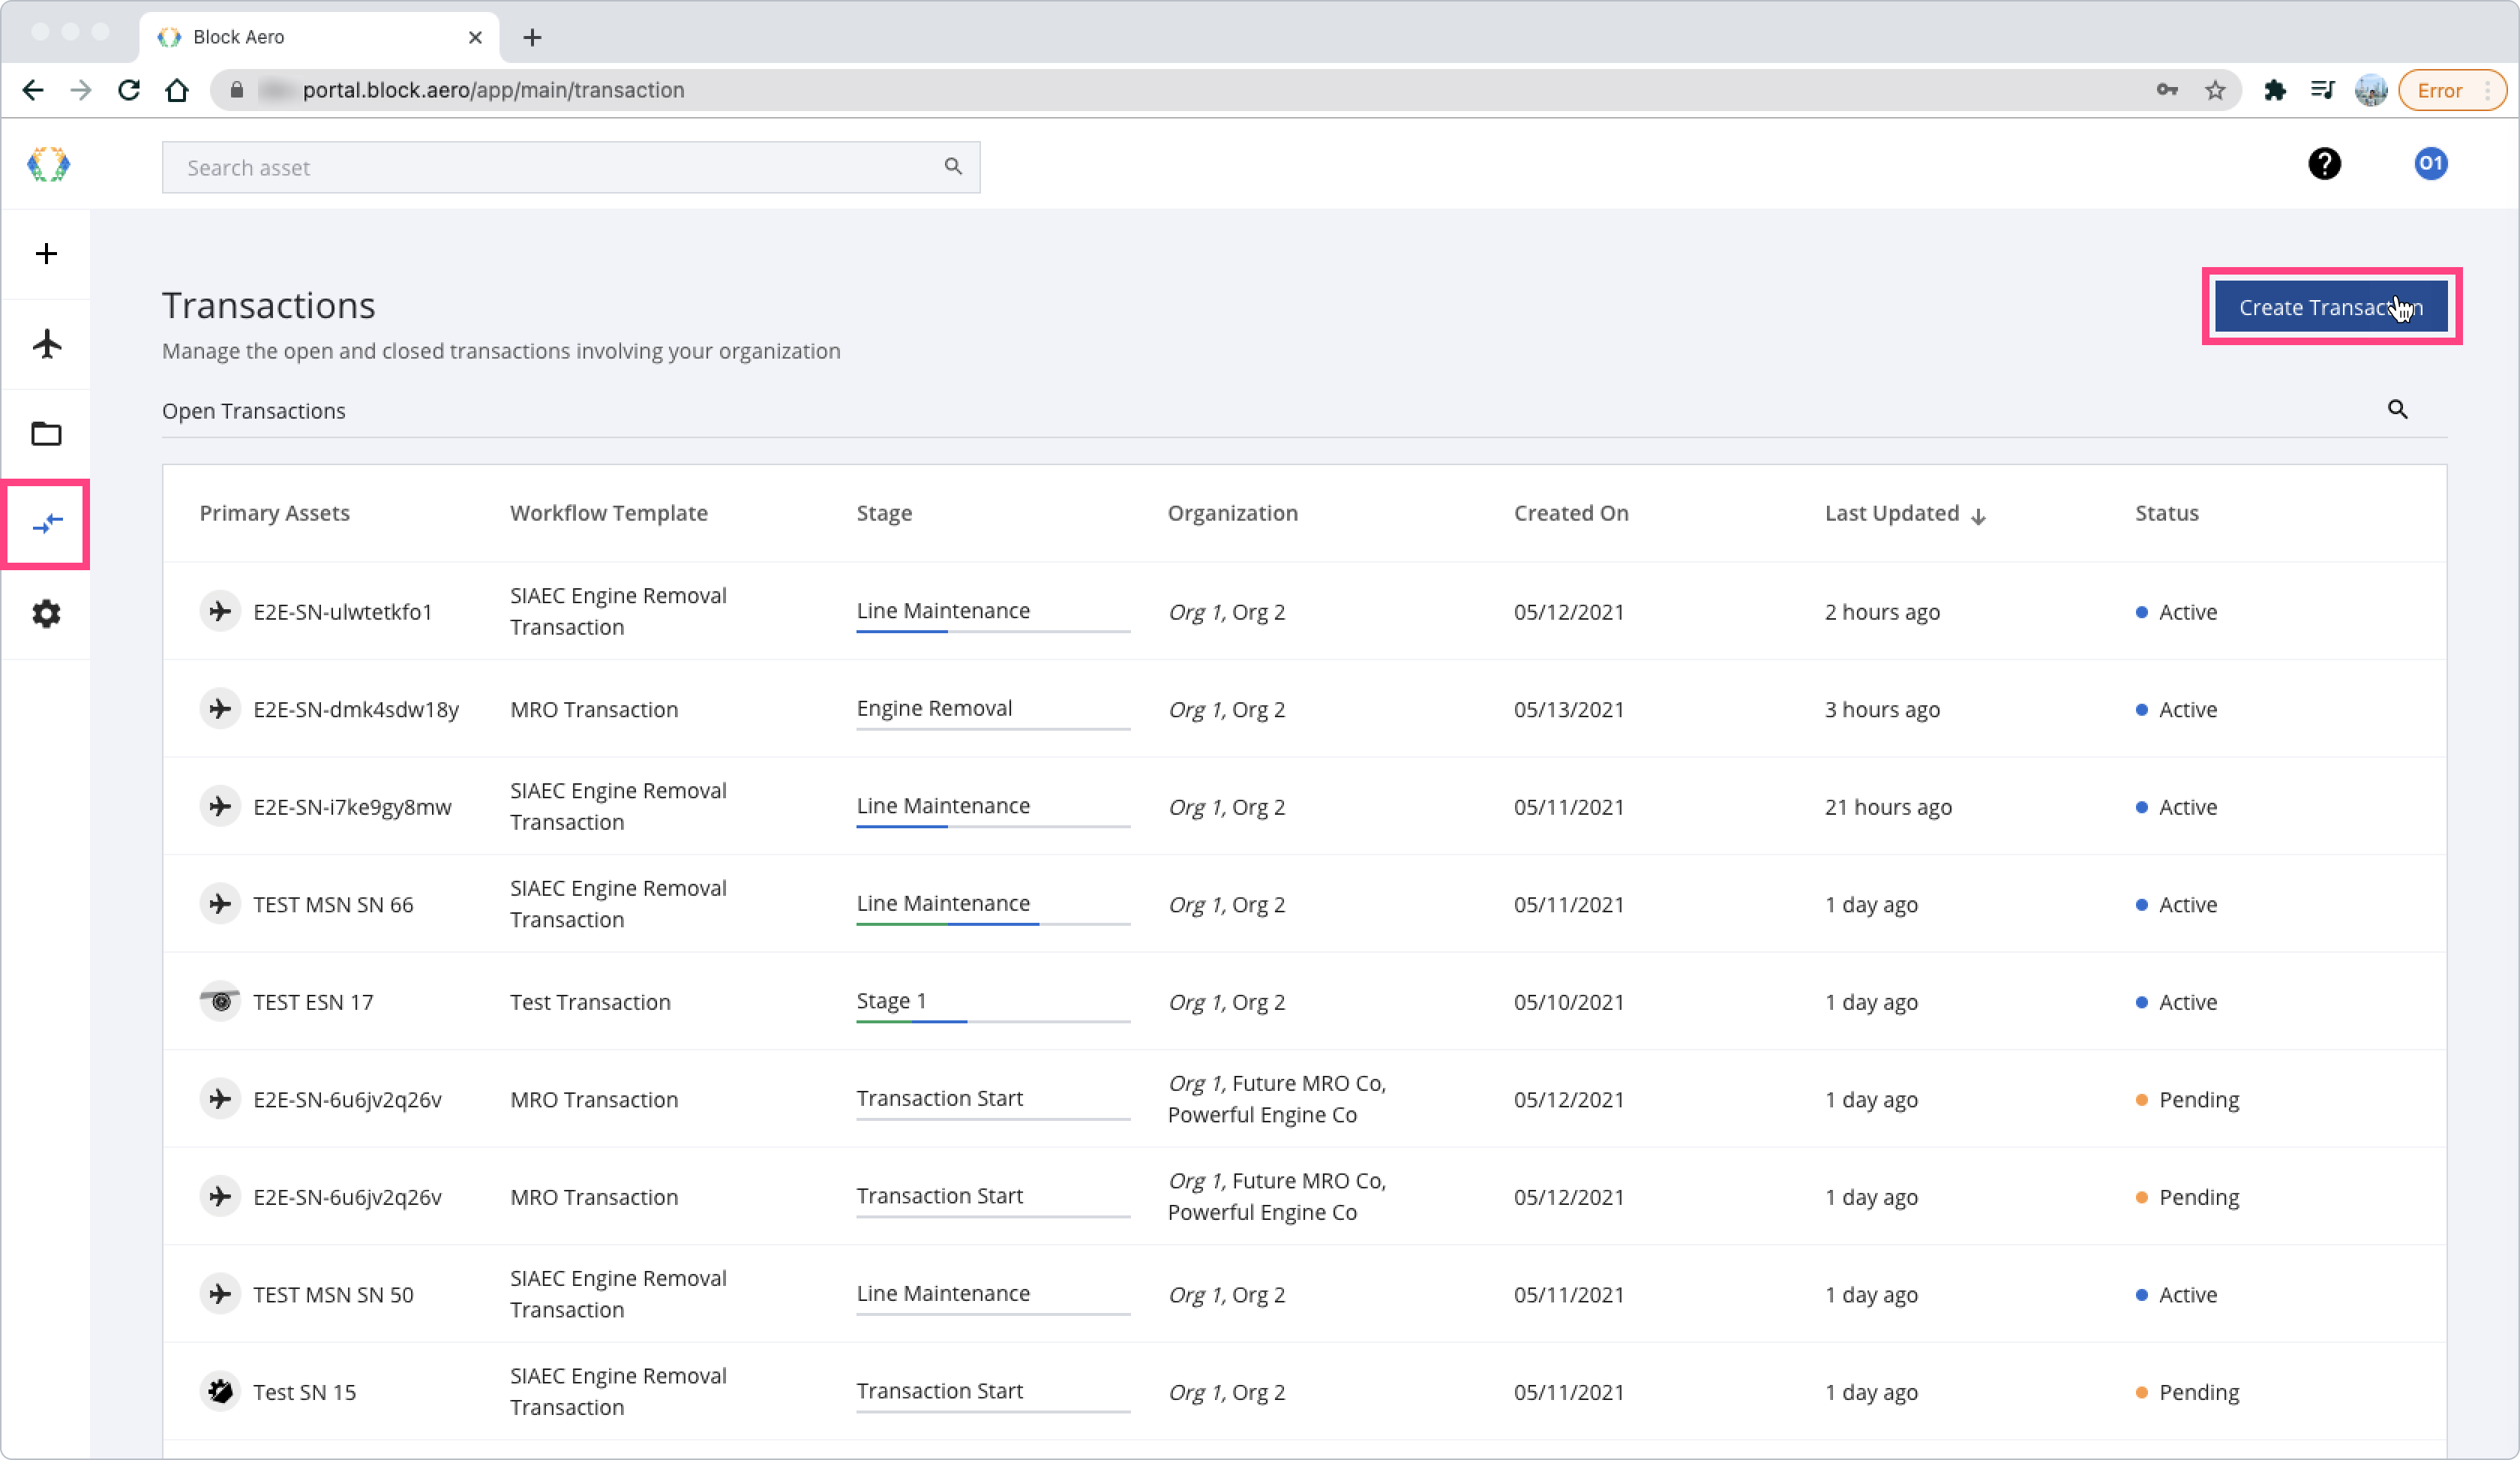Go back with browser back arrow
Screen dimensions: 2520x1460
tap(33, 90)
